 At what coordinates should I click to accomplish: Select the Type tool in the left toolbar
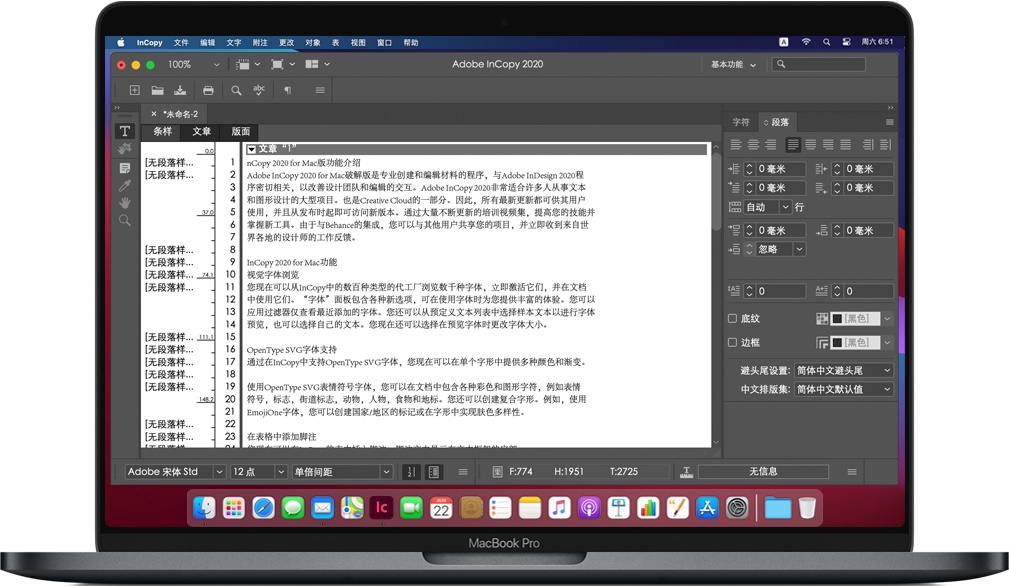click(125, 131)
